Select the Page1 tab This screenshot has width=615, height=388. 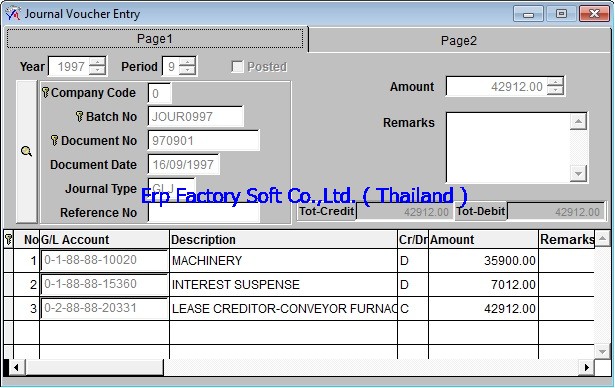[x=155, y=39]
